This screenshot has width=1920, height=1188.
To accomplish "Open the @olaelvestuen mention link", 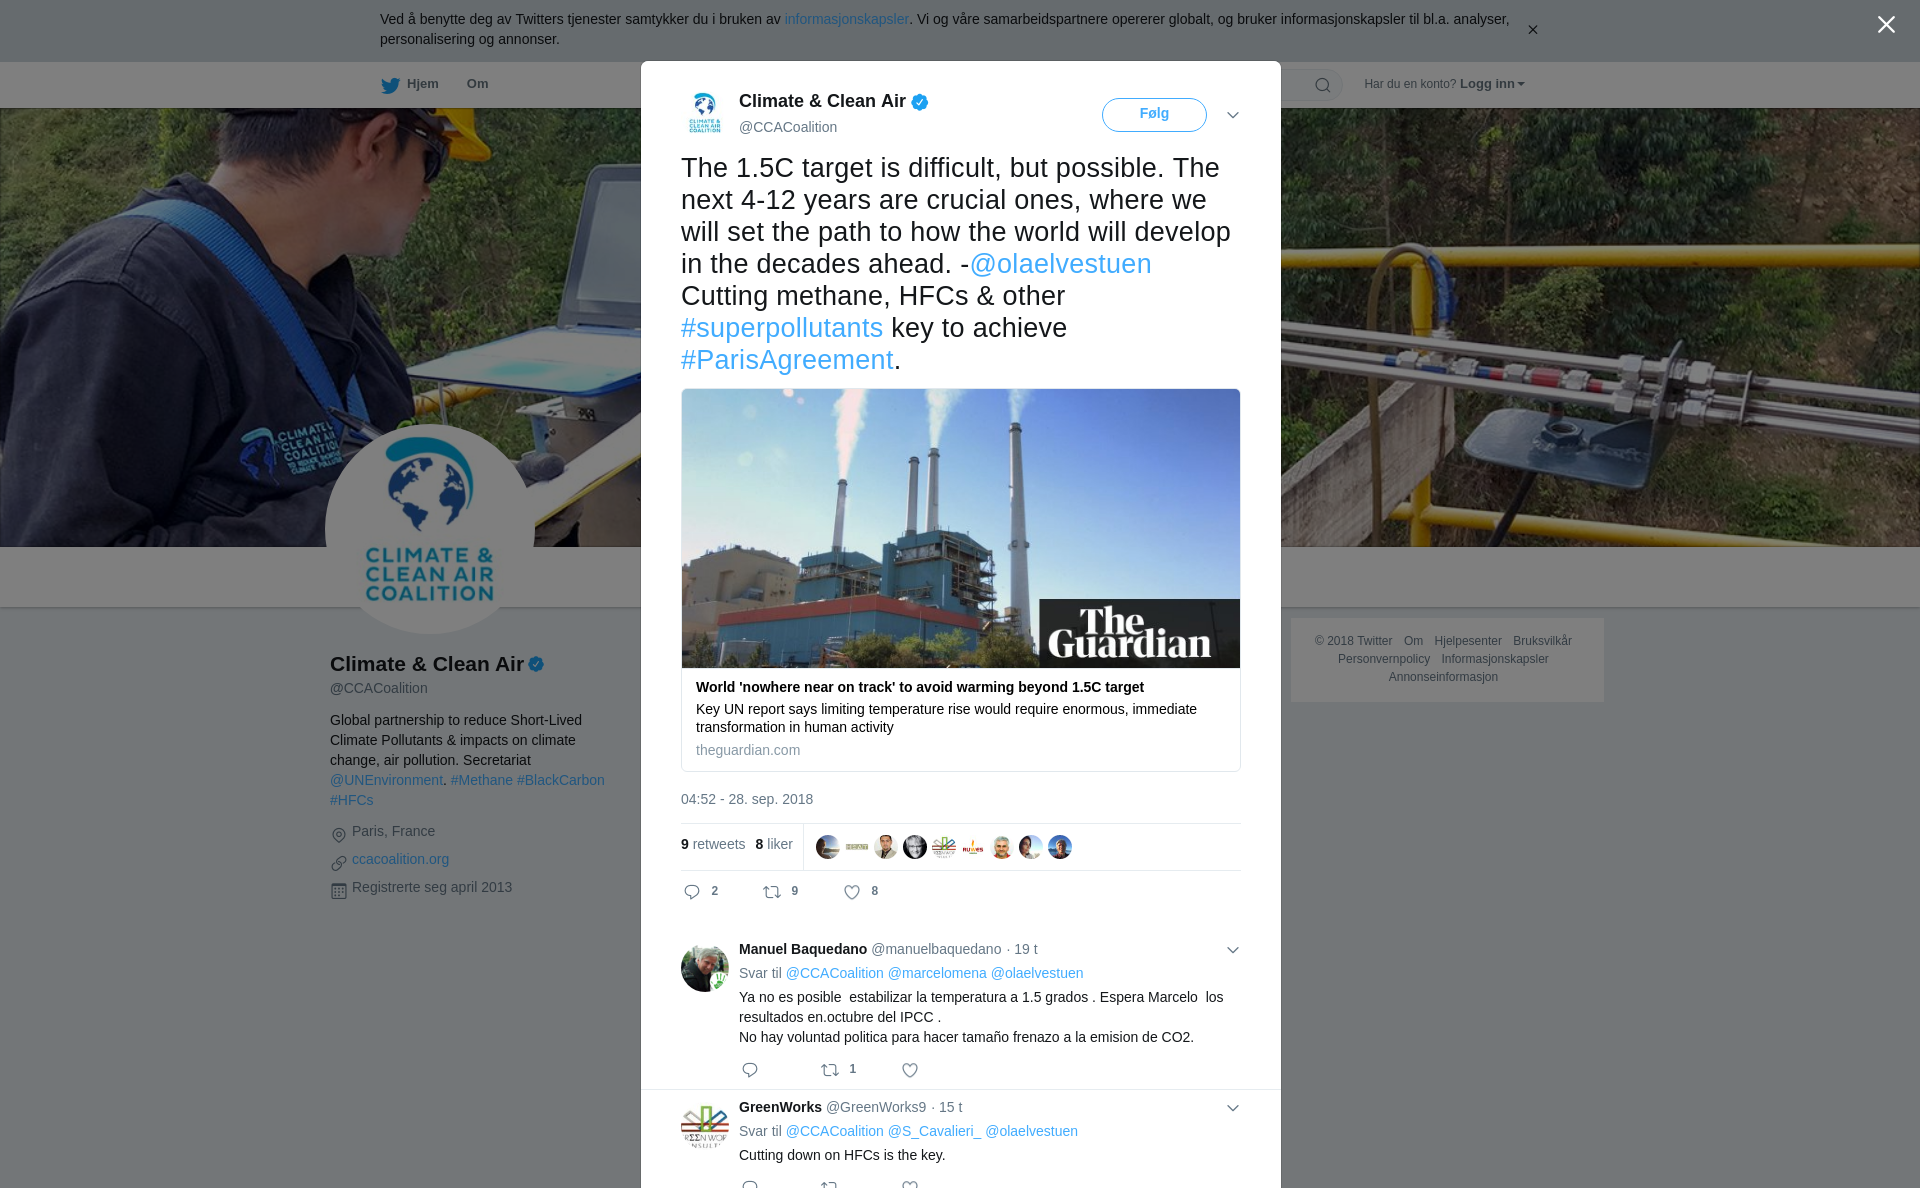I will point(1060,264).
